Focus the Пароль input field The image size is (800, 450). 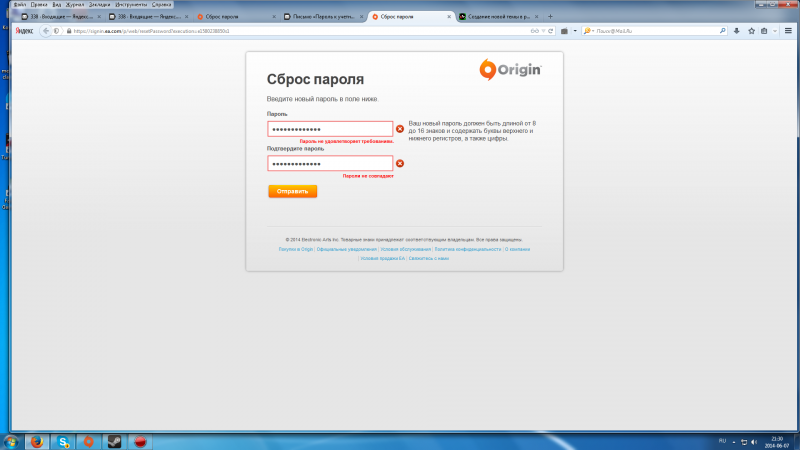point(330,129)
